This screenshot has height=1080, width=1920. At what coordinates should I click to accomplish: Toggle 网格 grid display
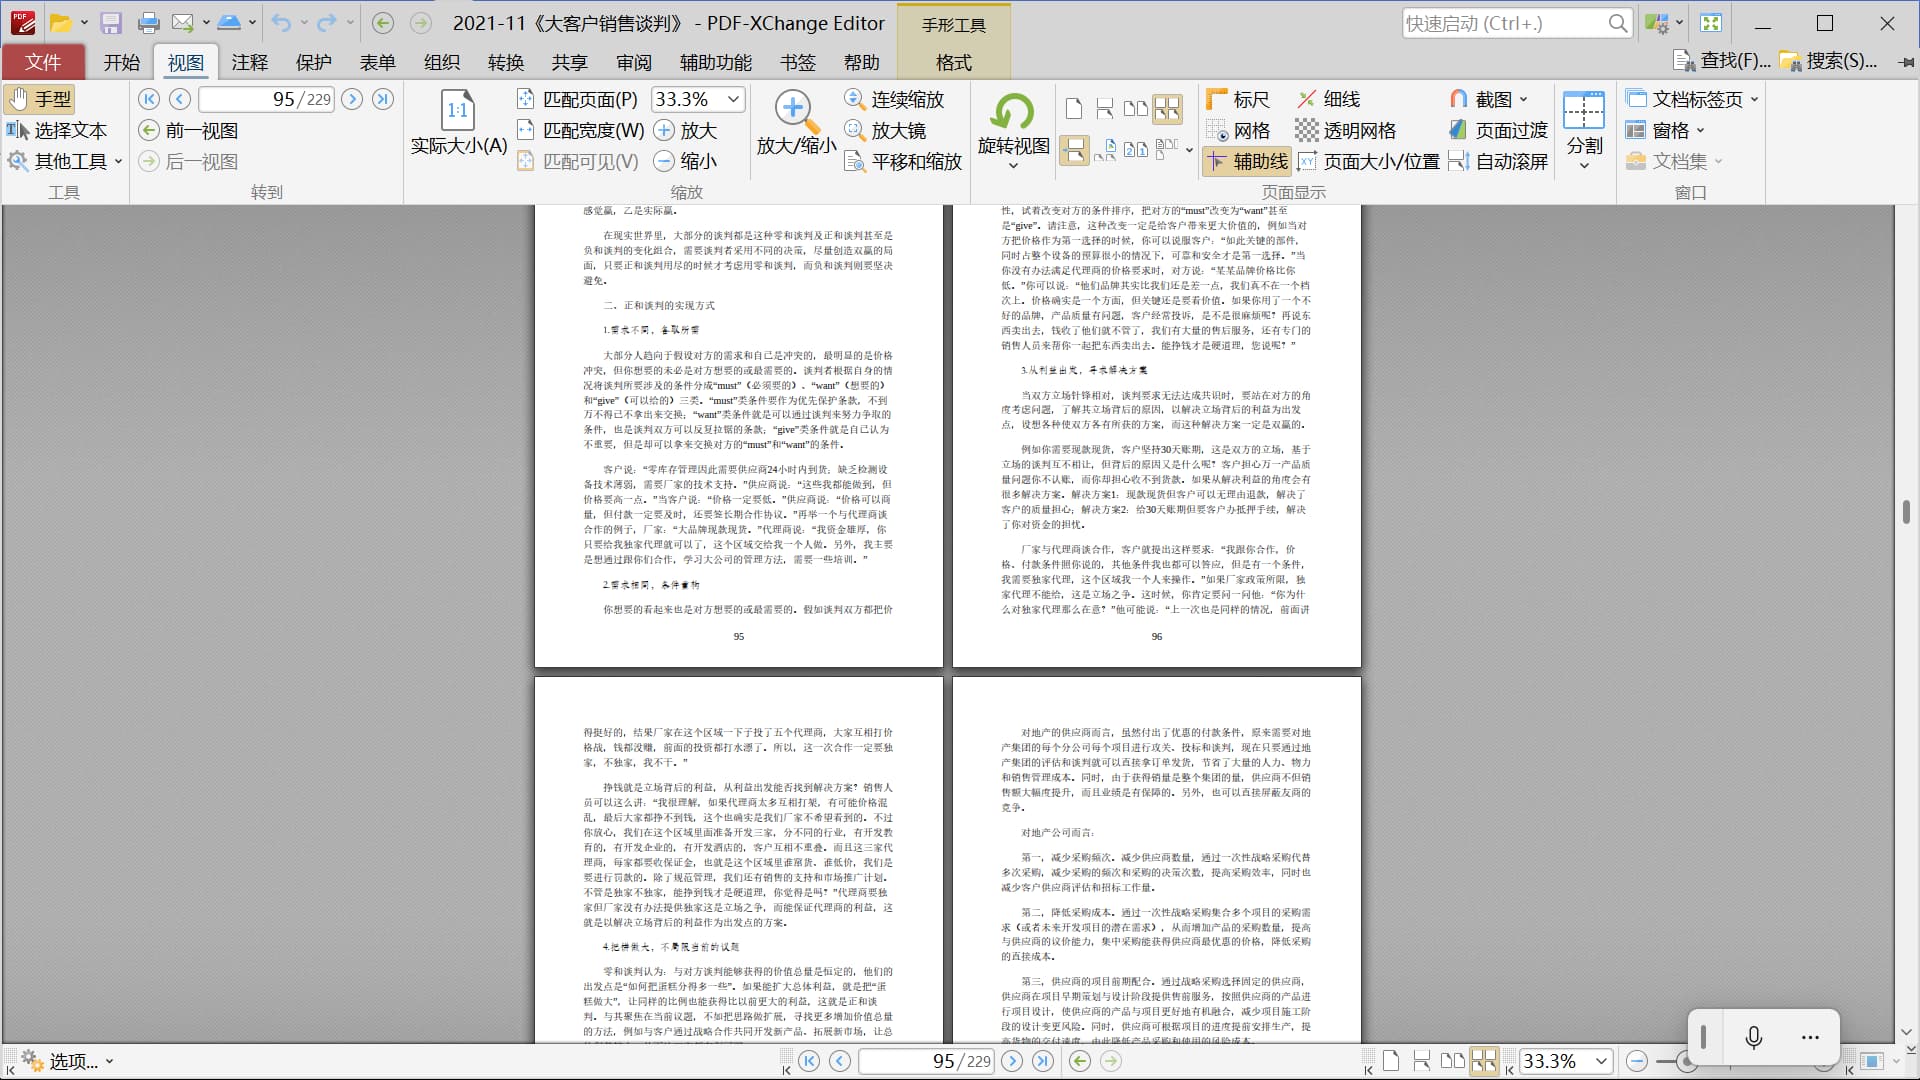1238,130
